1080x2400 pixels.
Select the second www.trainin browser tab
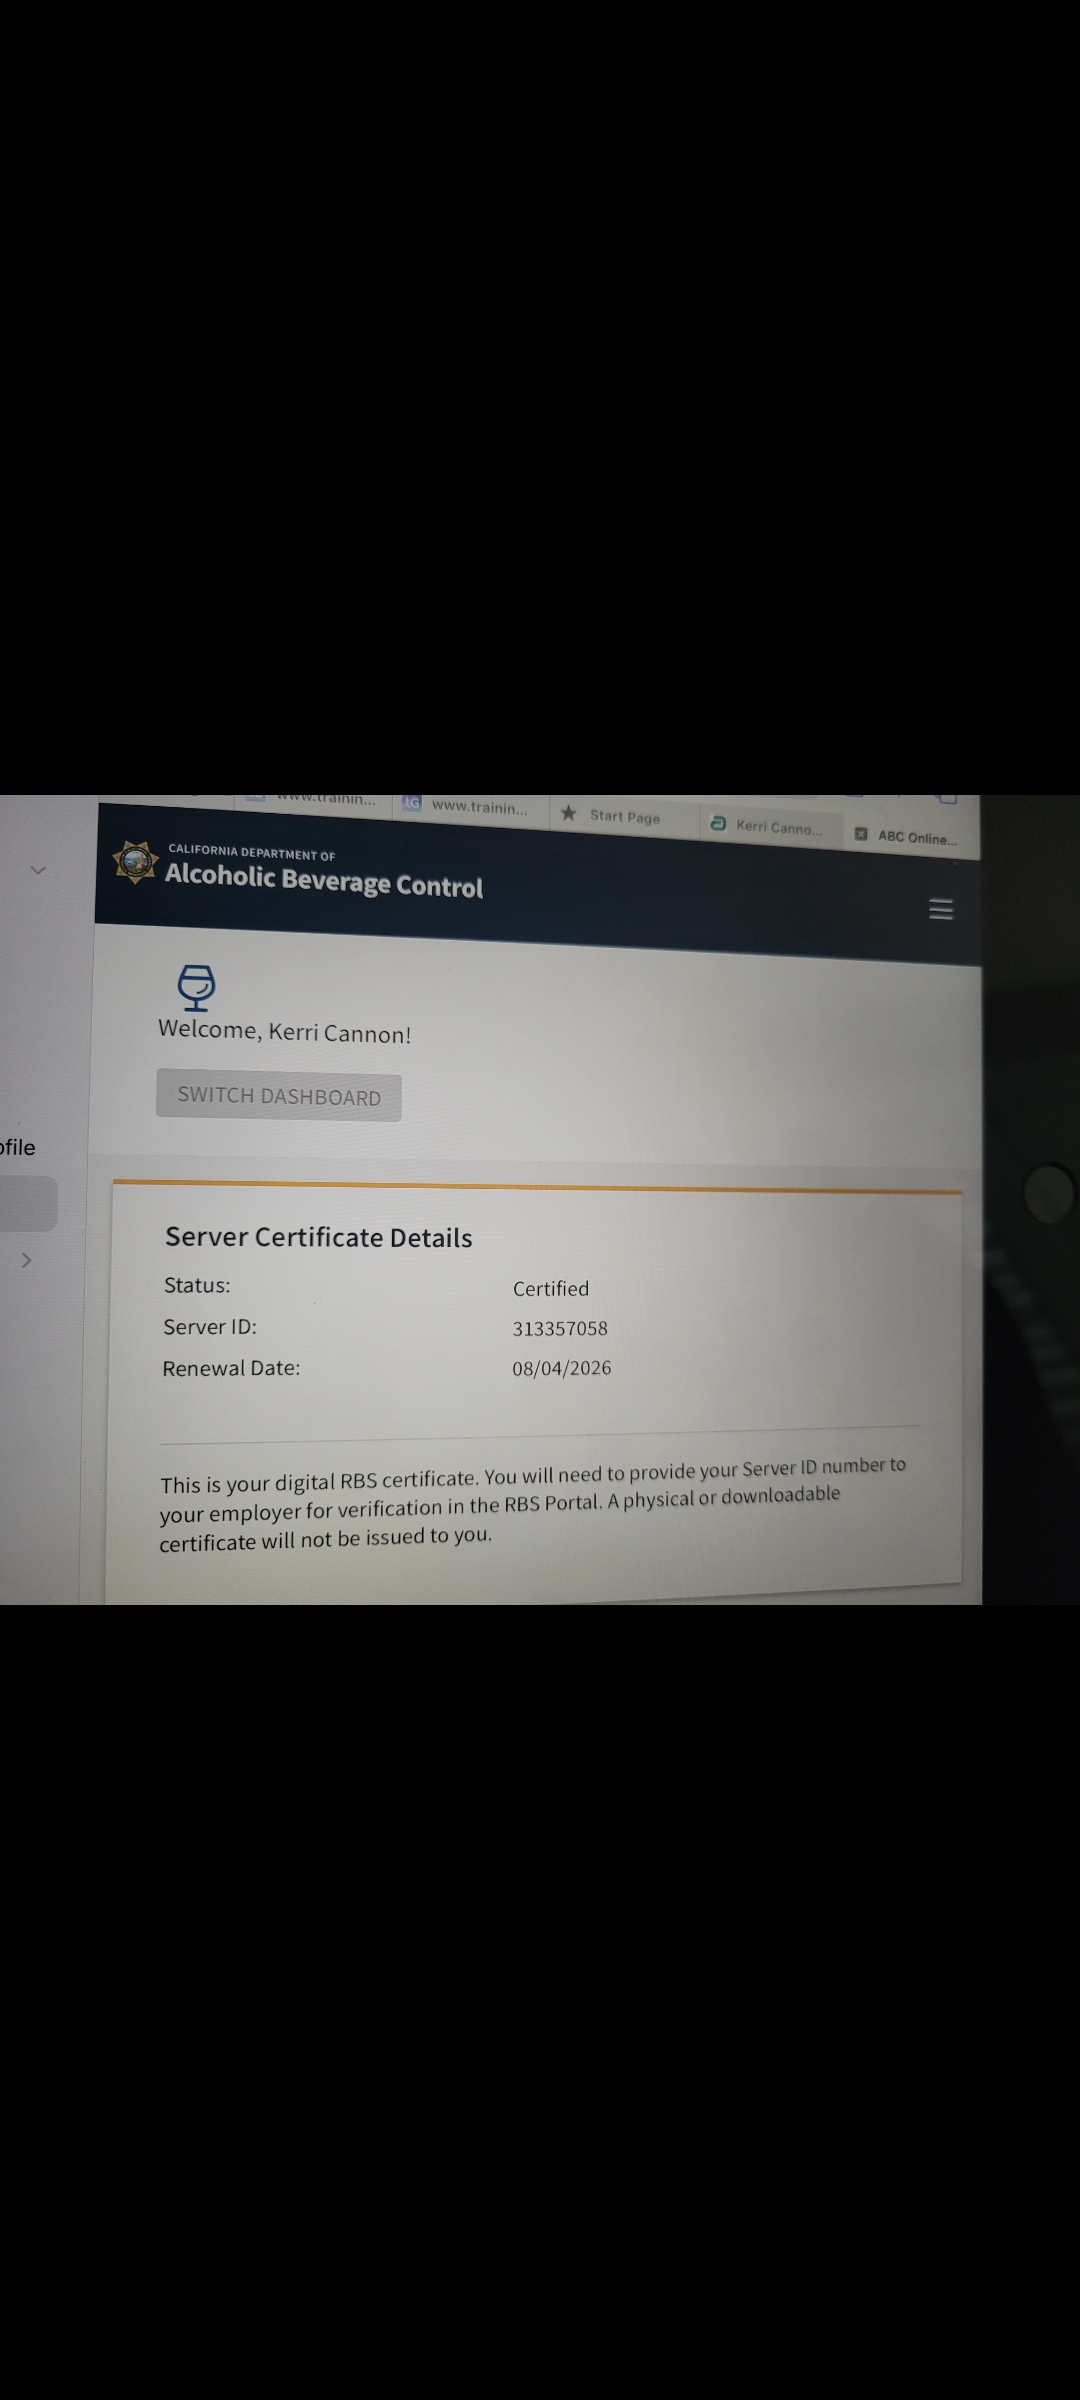click(478, 808)
